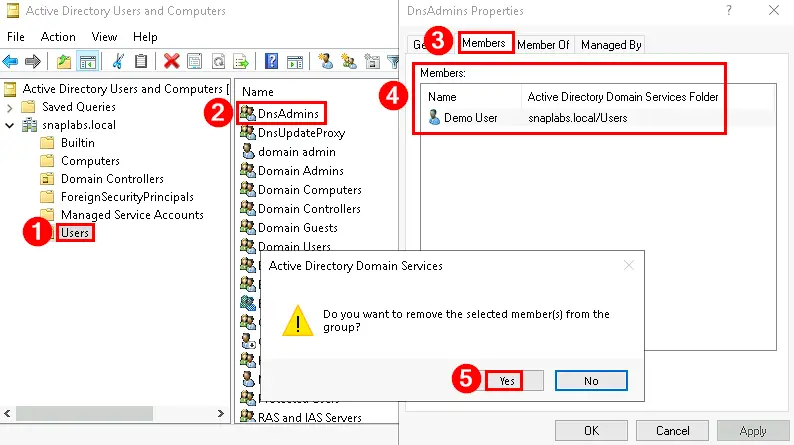
Task: Open Help via blue question icon
Action: (271, 62)
